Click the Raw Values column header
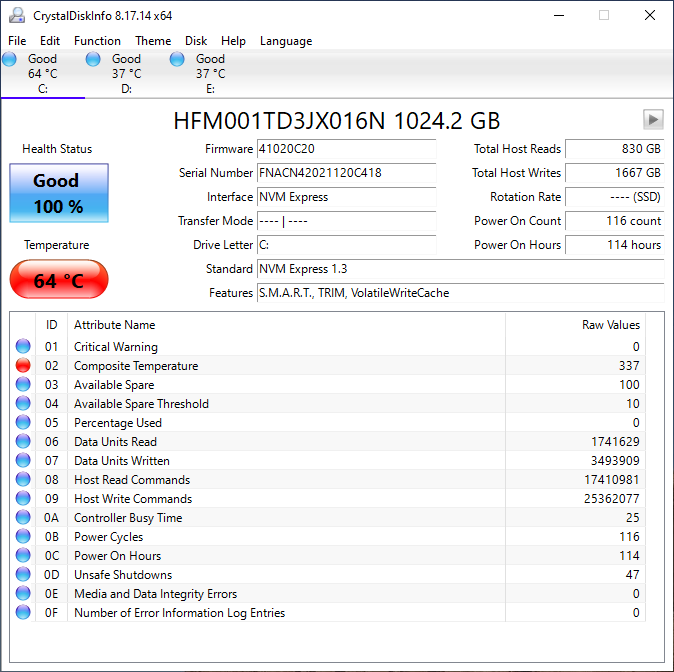This screenshot has width=674, height=672. click(x=575, y=325)
